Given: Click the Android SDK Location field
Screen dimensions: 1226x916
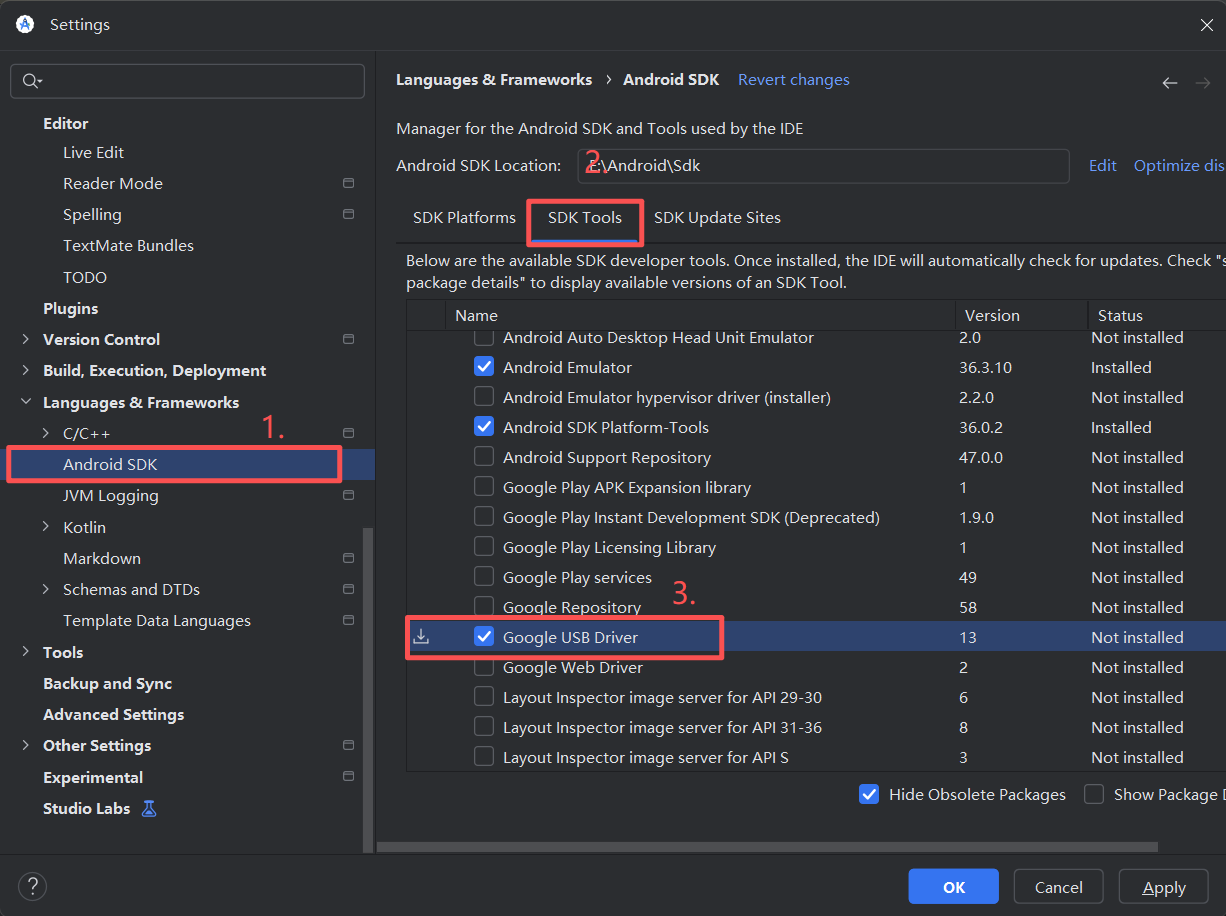Looking at the screenshot, I should (823, 166).
